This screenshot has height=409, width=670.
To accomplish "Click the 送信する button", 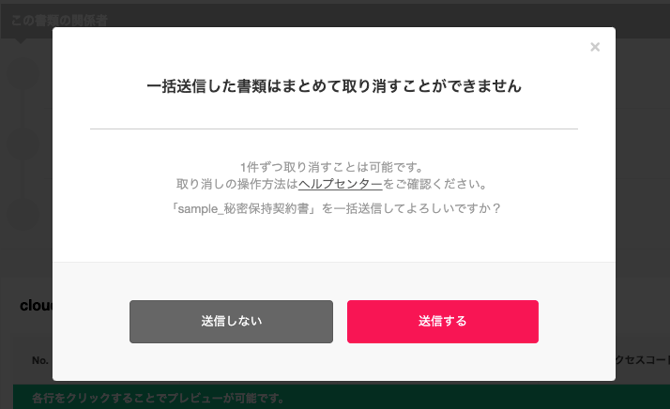I will (443, 321).
